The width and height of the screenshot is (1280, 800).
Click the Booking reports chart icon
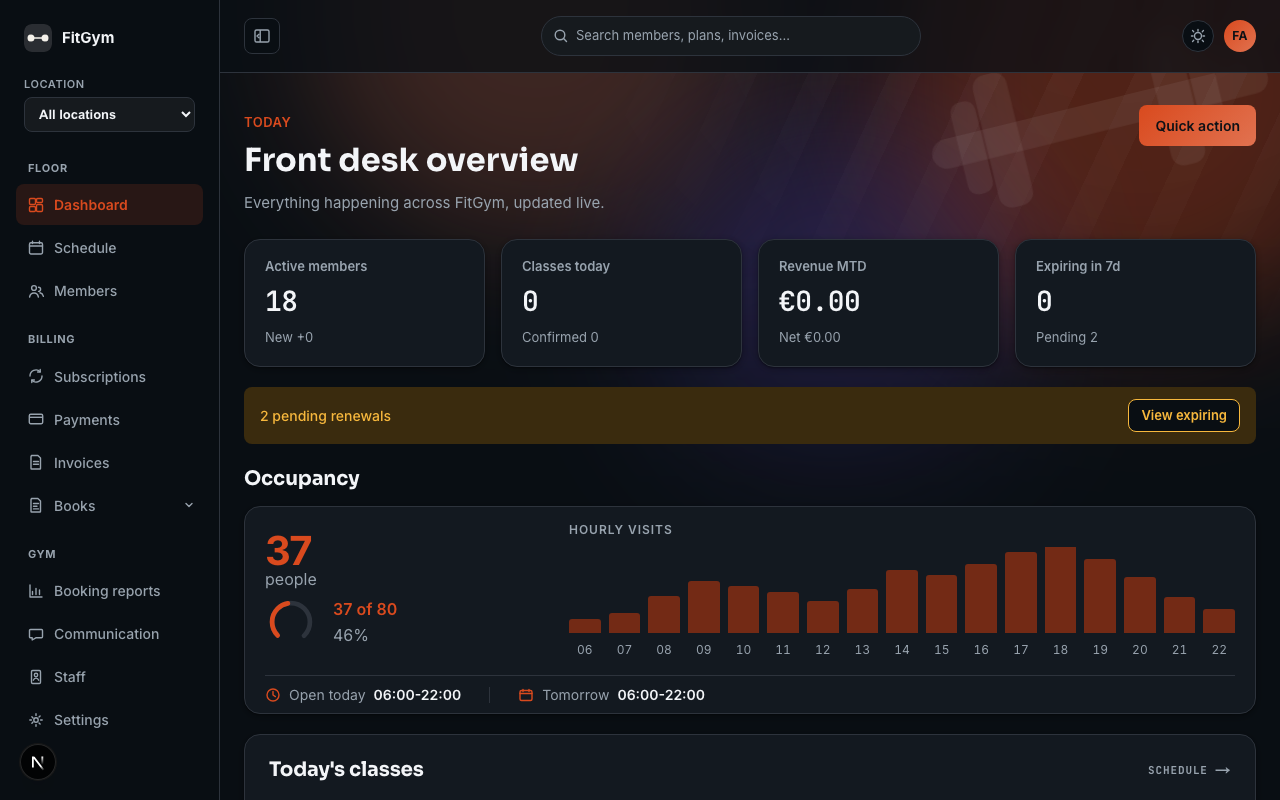click(x=36, y=591)
